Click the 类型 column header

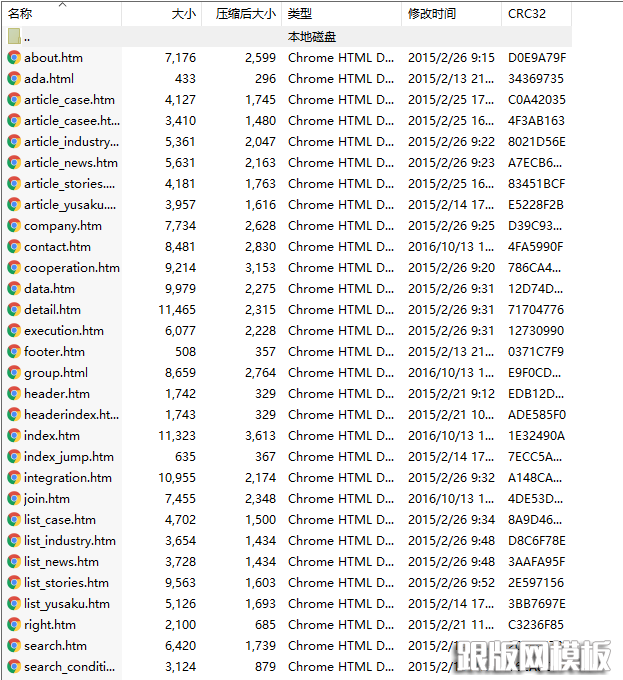300,14
